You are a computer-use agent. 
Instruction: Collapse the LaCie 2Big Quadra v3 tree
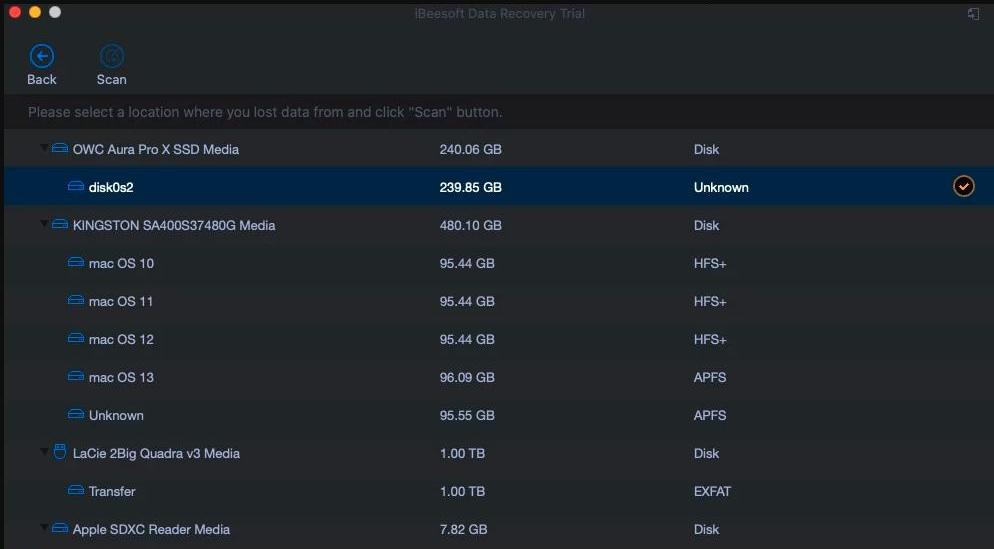coord(44,452)
